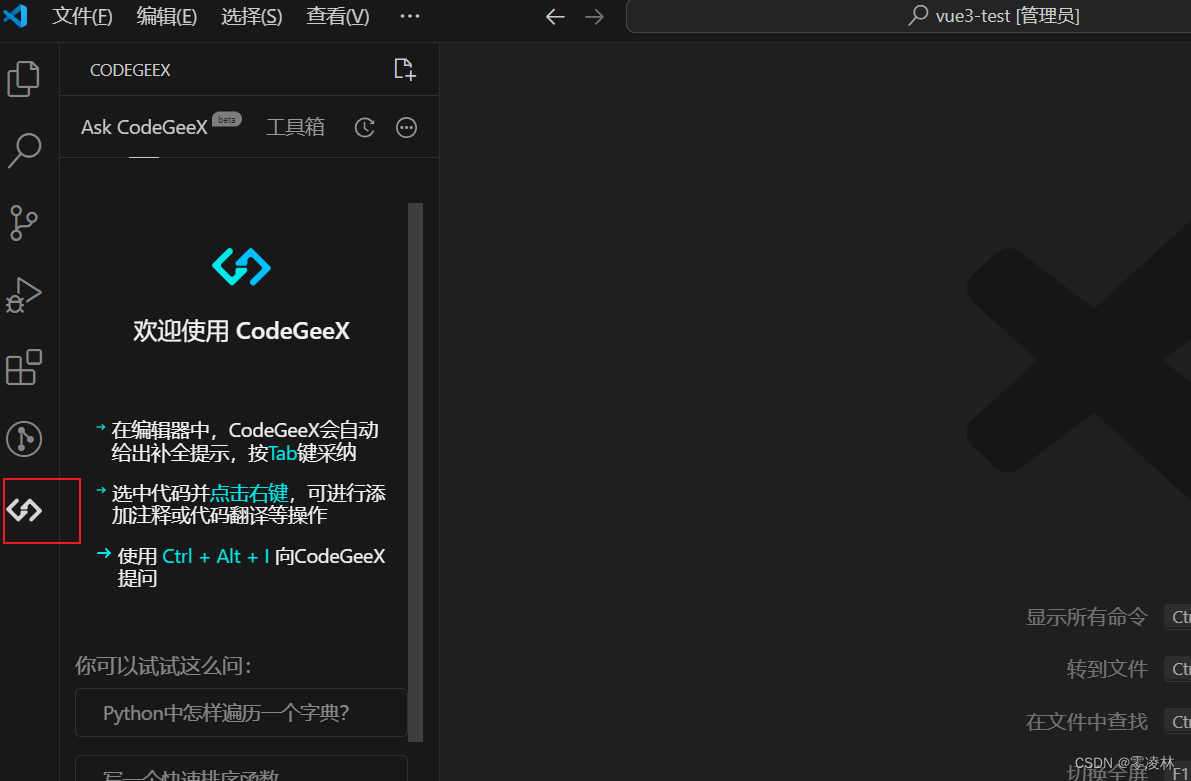Click the cyan CodeGeeX logo
Viewport: 1191px width, 781px height.
pos(242,267)
